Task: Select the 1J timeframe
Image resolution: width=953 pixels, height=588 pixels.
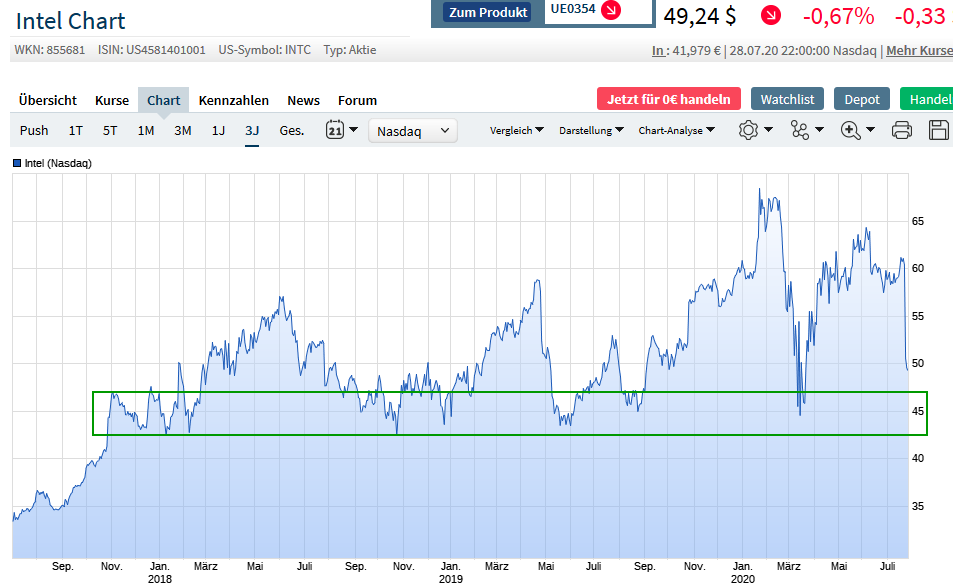Action: pyautogui.click(x=218, y=131)
